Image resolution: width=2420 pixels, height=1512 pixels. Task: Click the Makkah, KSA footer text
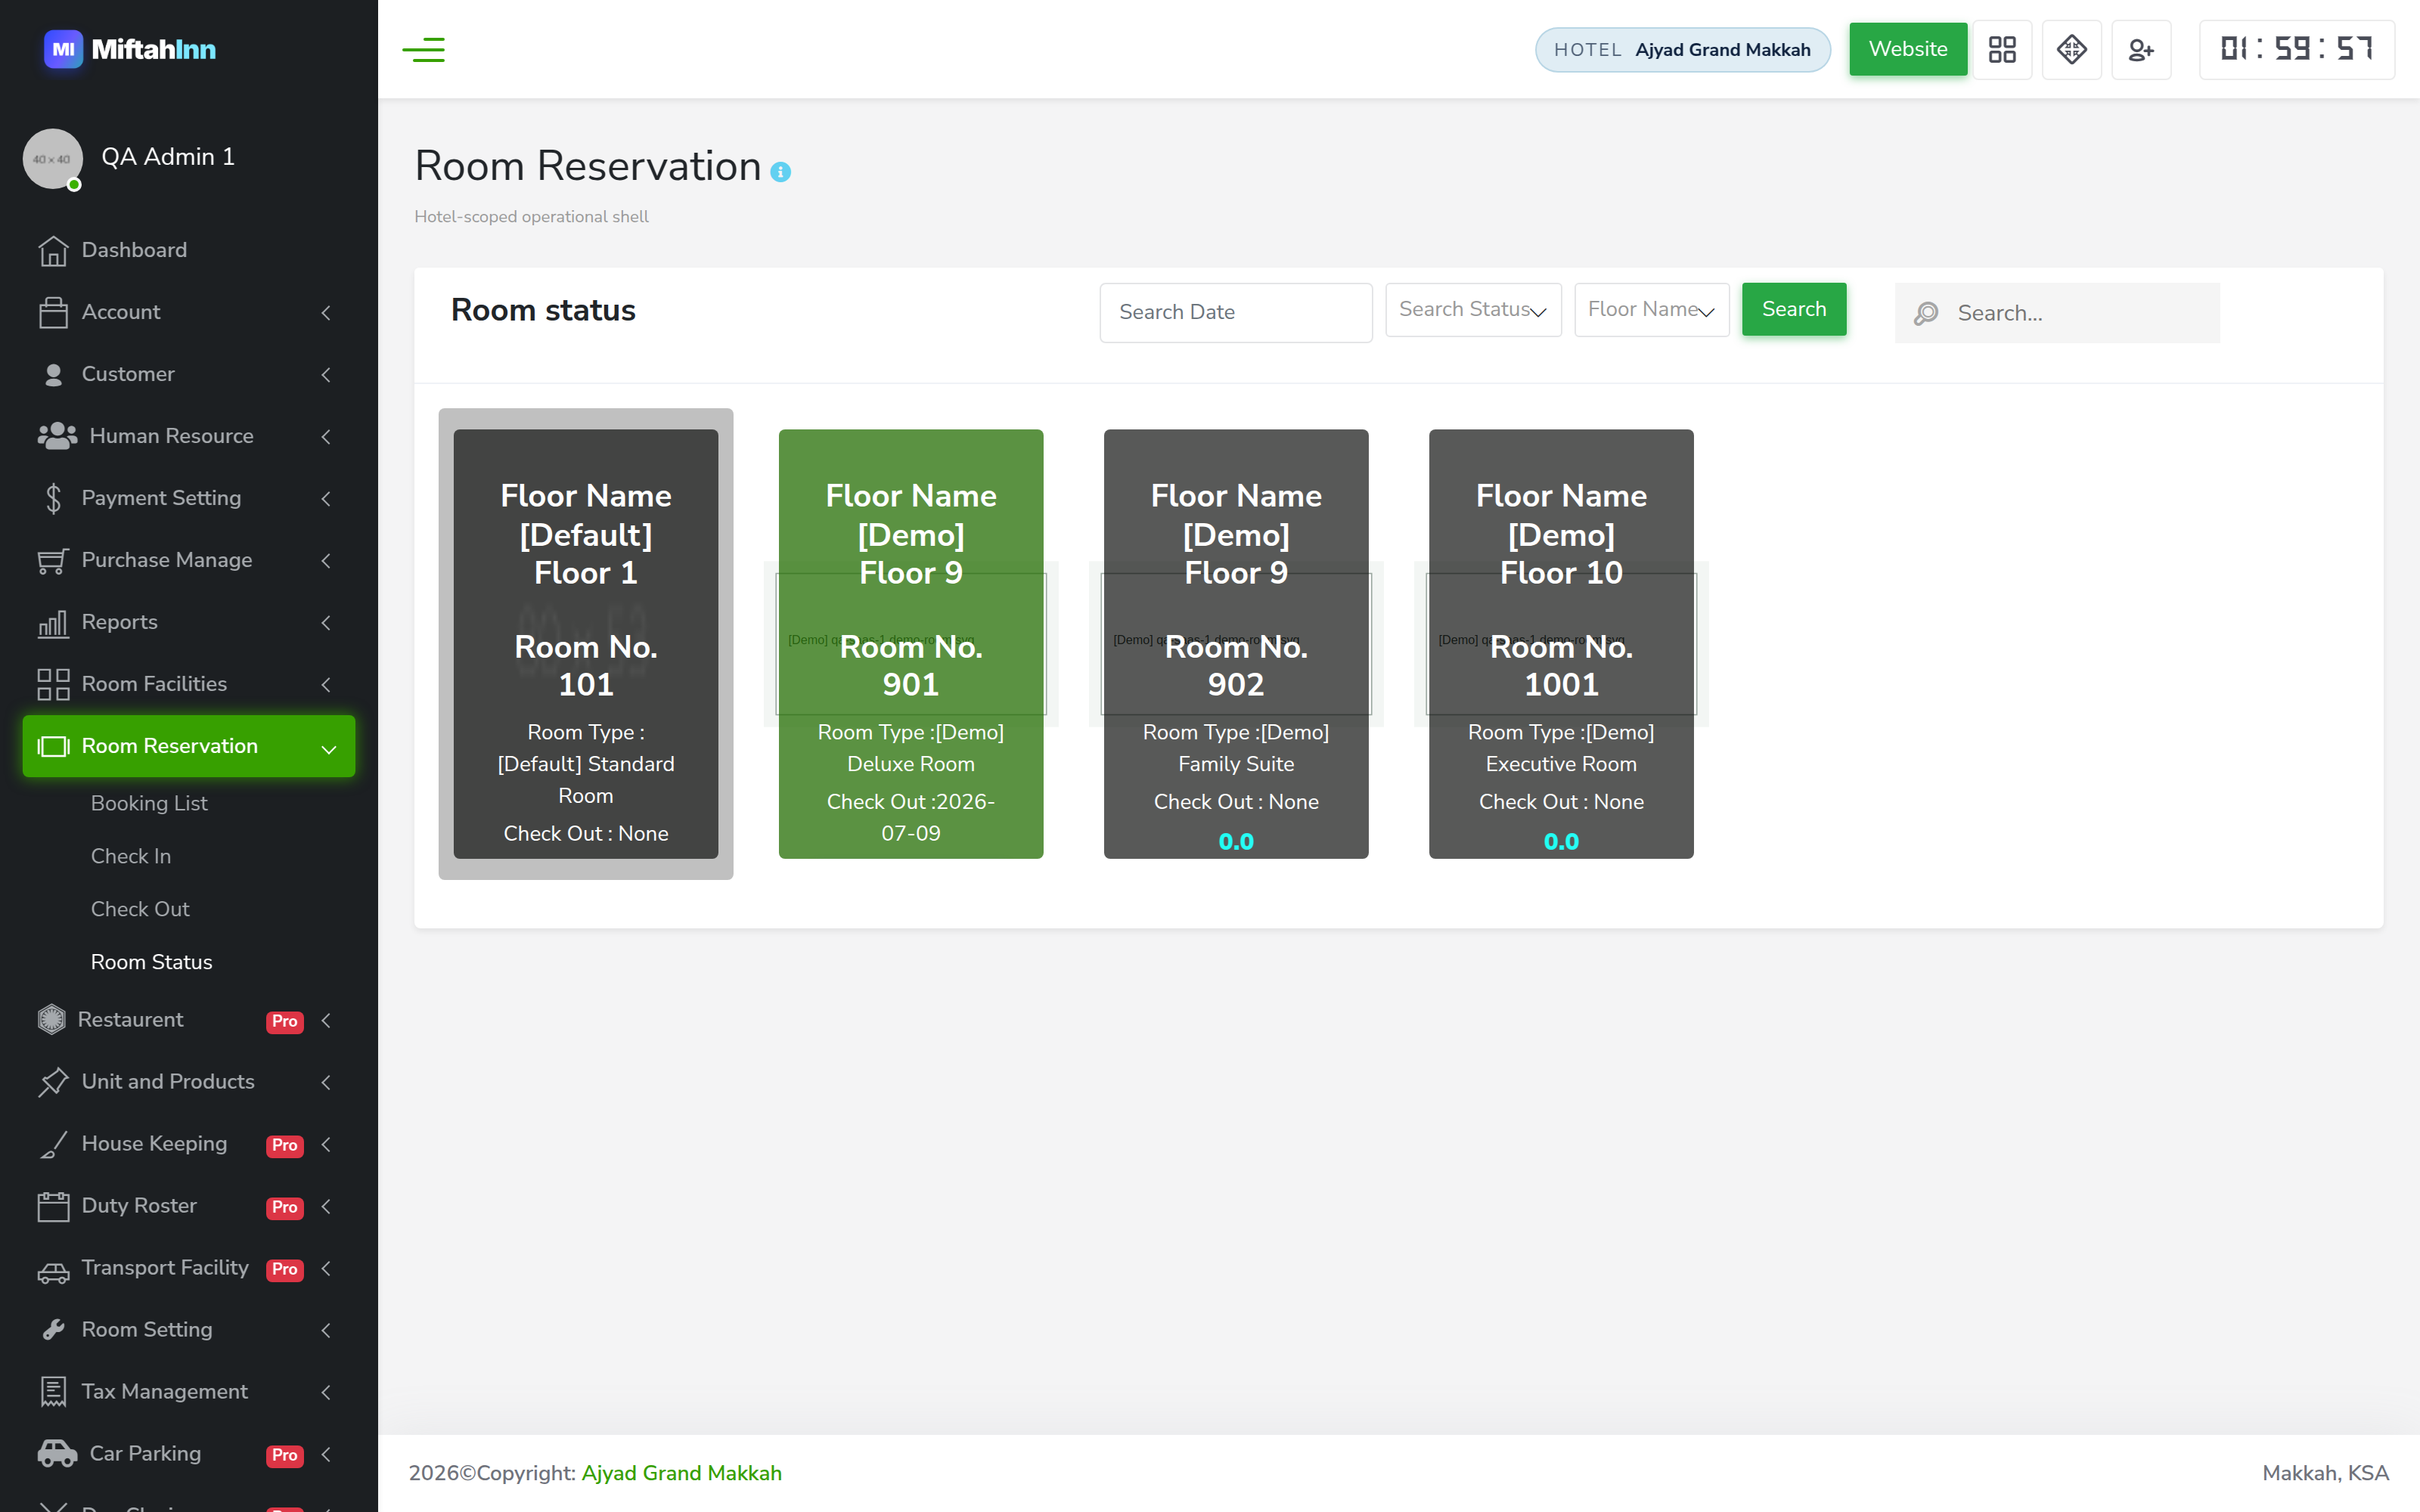pyautogui.click(x=2325, y=1473)
